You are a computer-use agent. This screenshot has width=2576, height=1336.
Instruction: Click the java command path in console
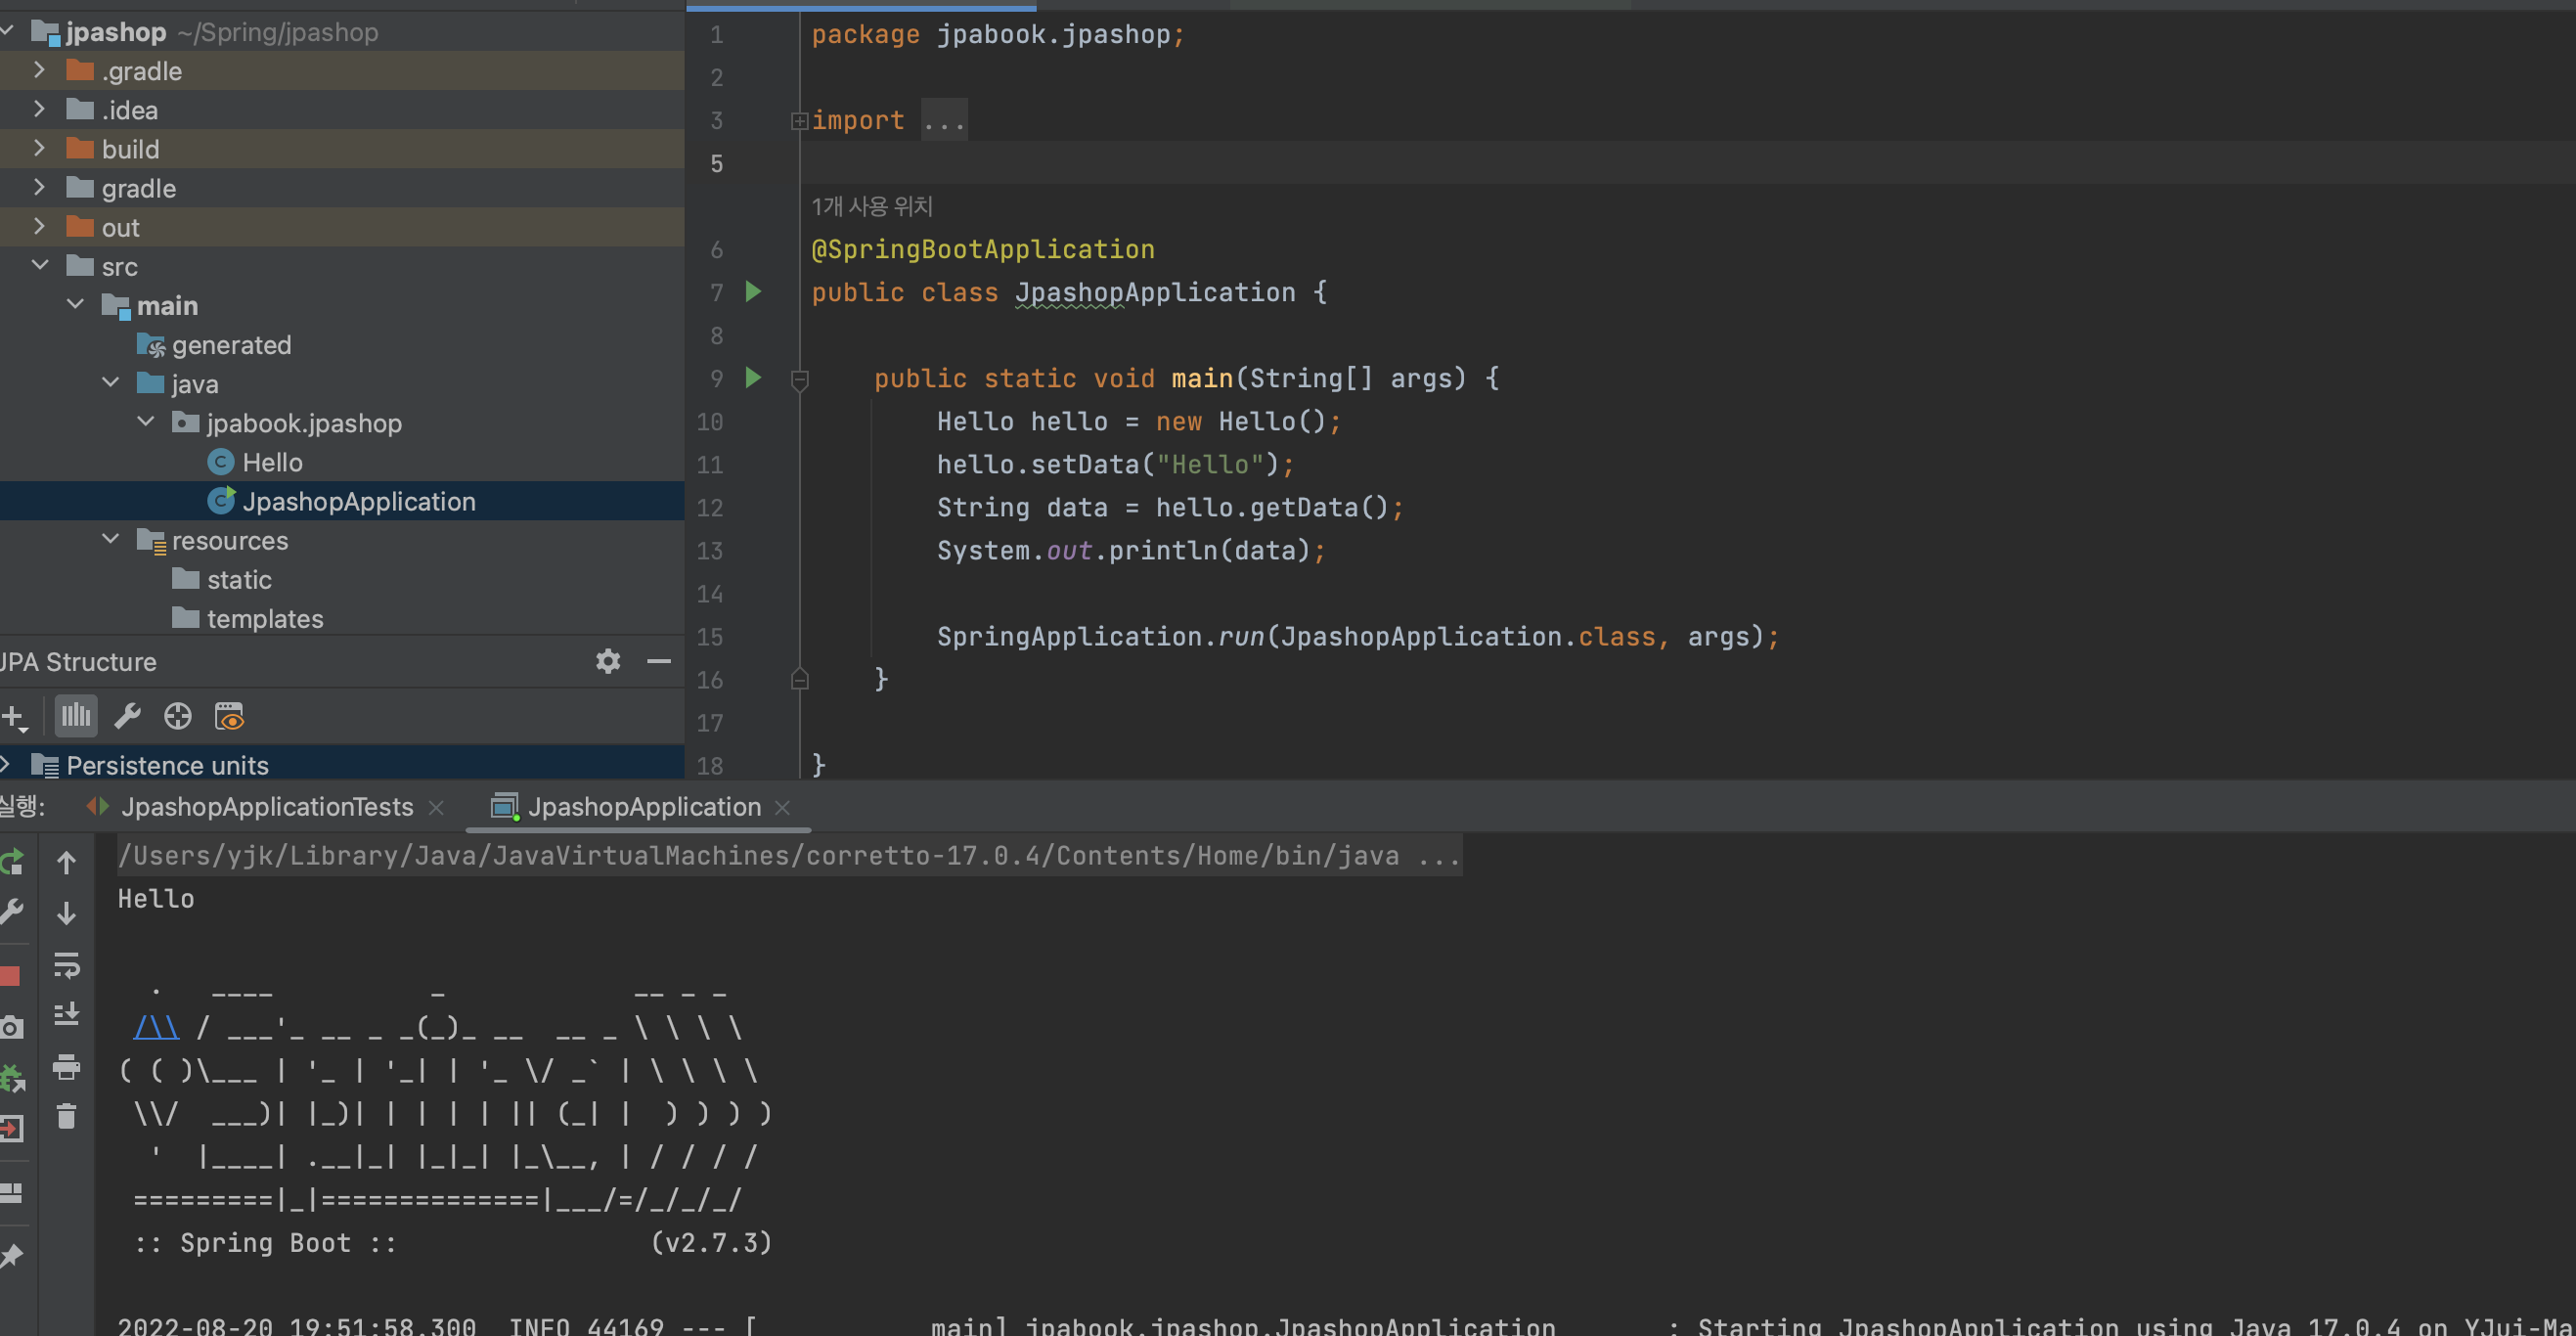pyautogui.click(x=760, y=856)
